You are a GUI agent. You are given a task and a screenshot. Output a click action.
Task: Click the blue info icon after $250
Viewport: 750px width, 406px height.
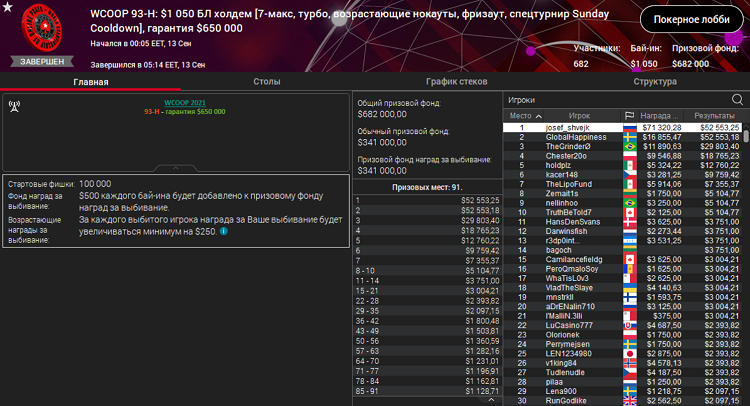click(x=223, y=231)
